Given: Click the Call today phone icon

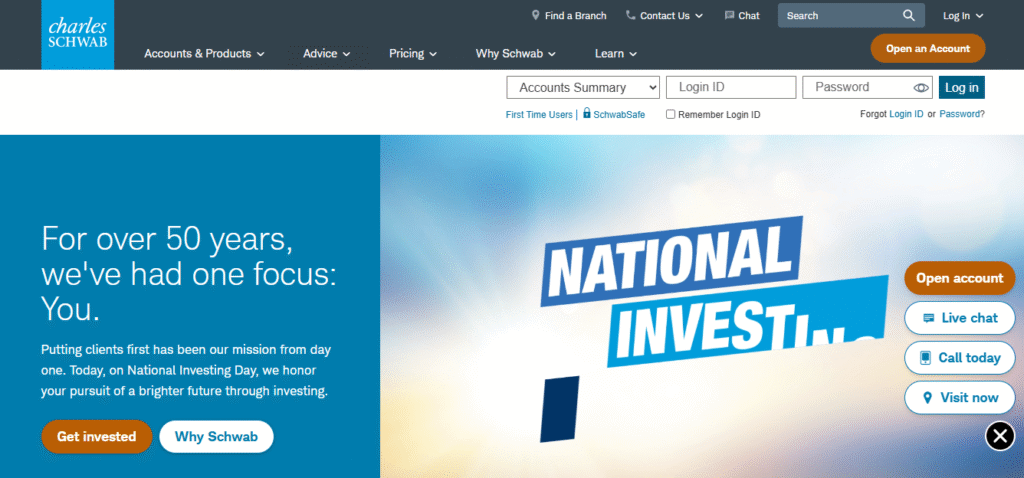Looking at the screenshot, I should coord(925,358).
